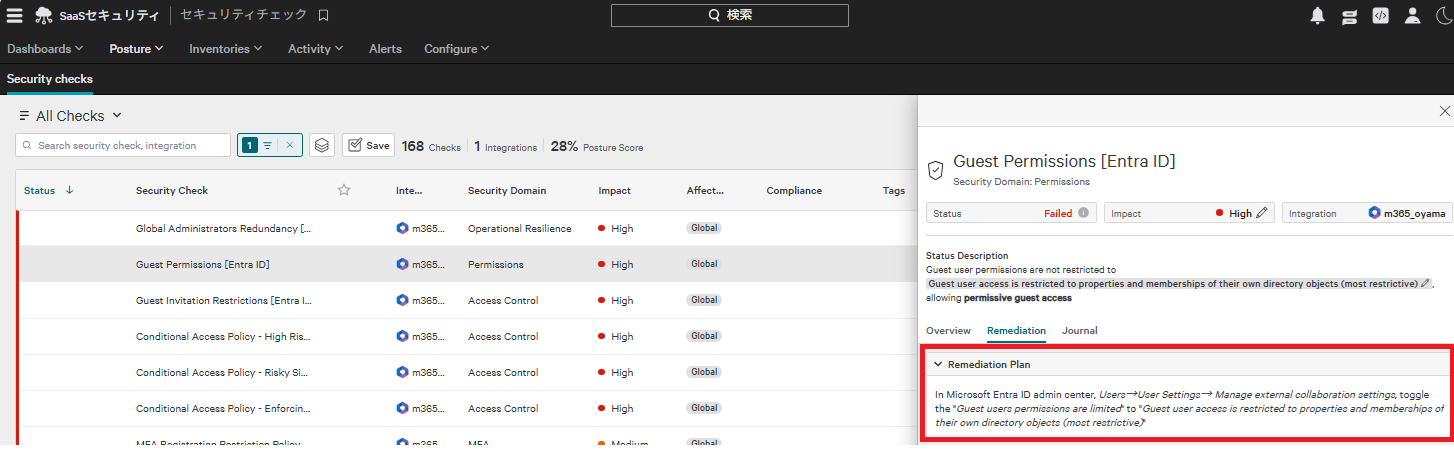The image size is (1454, 460).
Task: Open the Alerts navigation link
Action: click(385, 48)
